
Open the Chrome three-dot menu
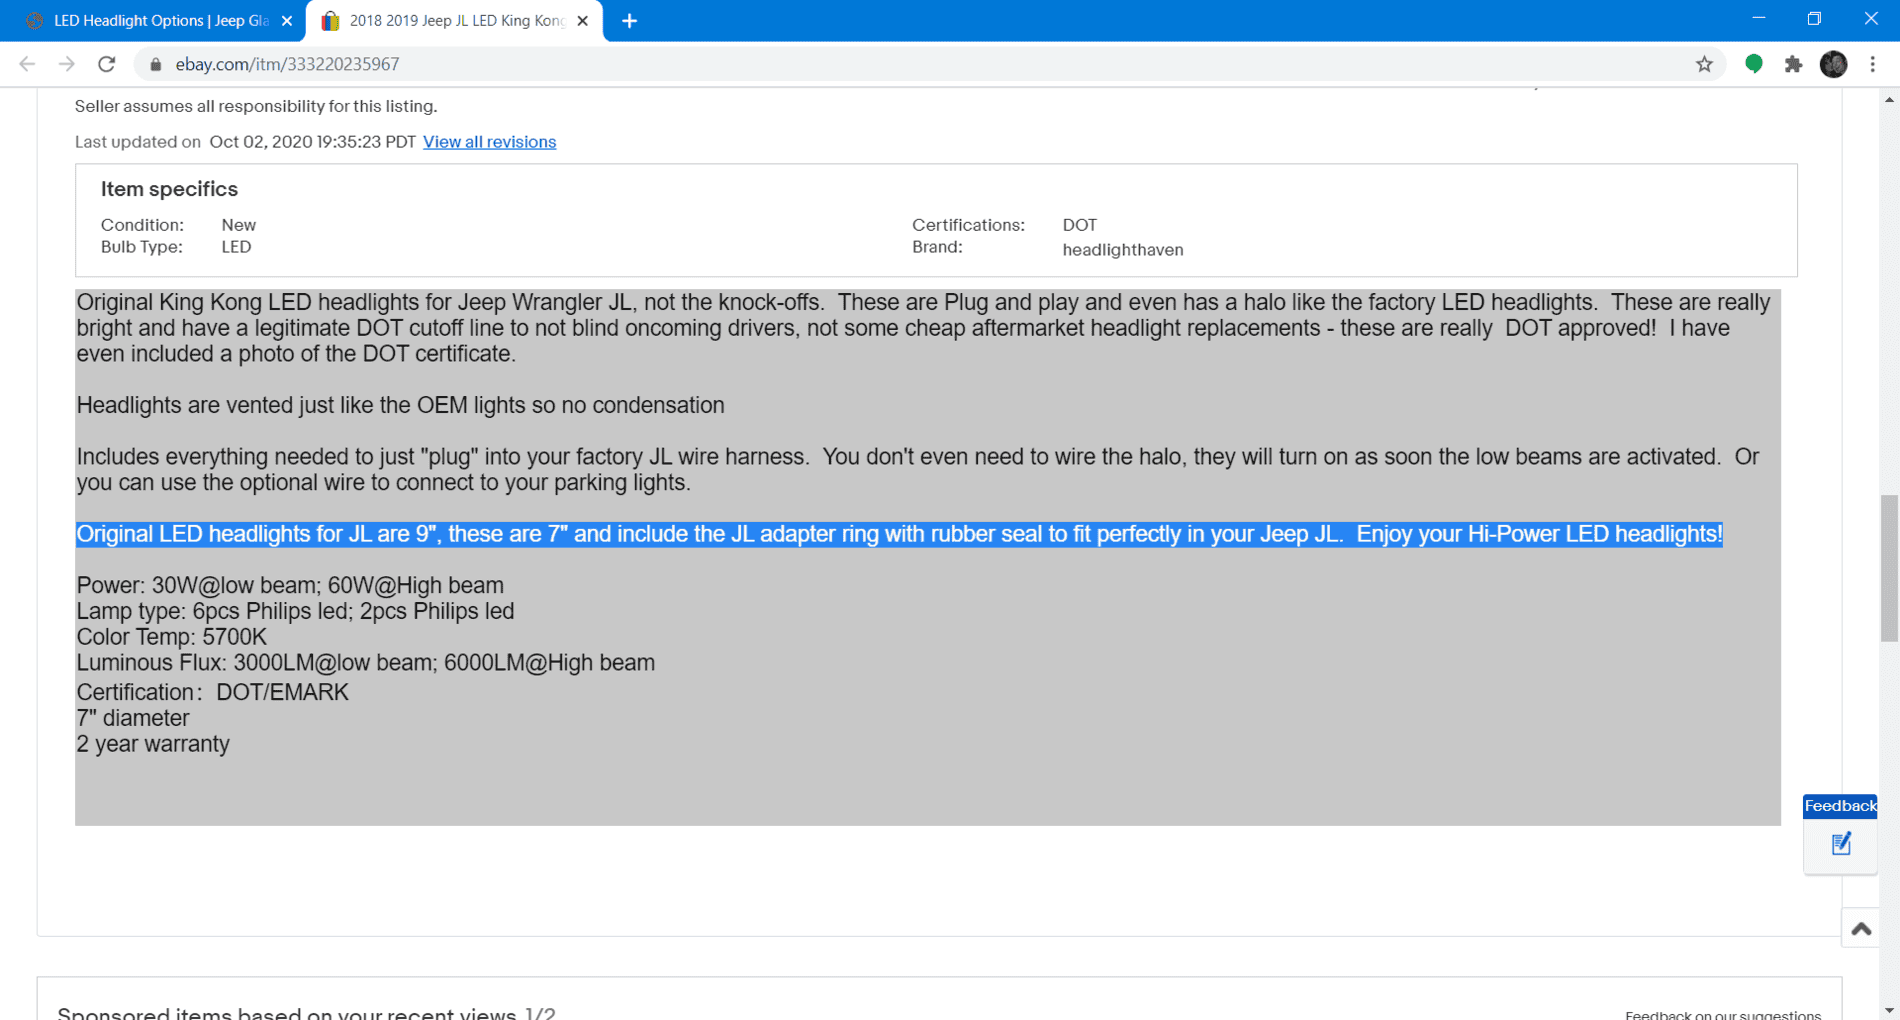1873,64
